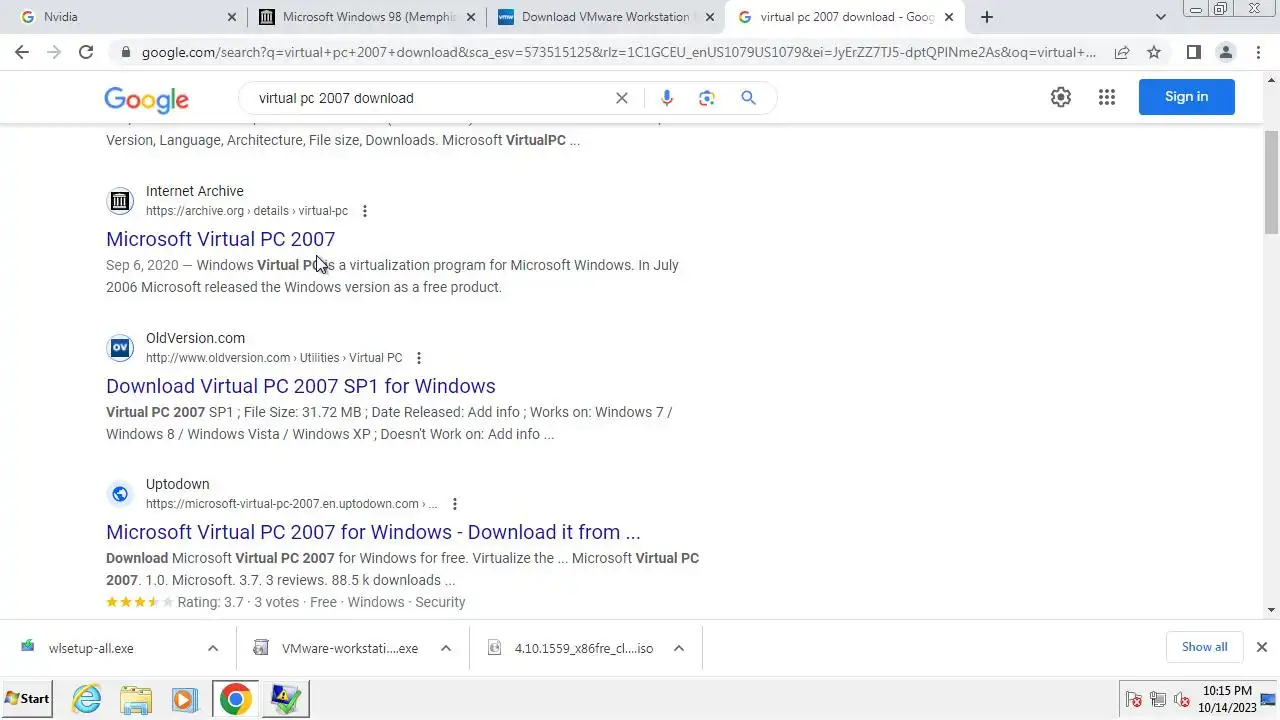Close the Nvidia tab
The width and height of the screenshot is (1280, 720).
point(232,17)
